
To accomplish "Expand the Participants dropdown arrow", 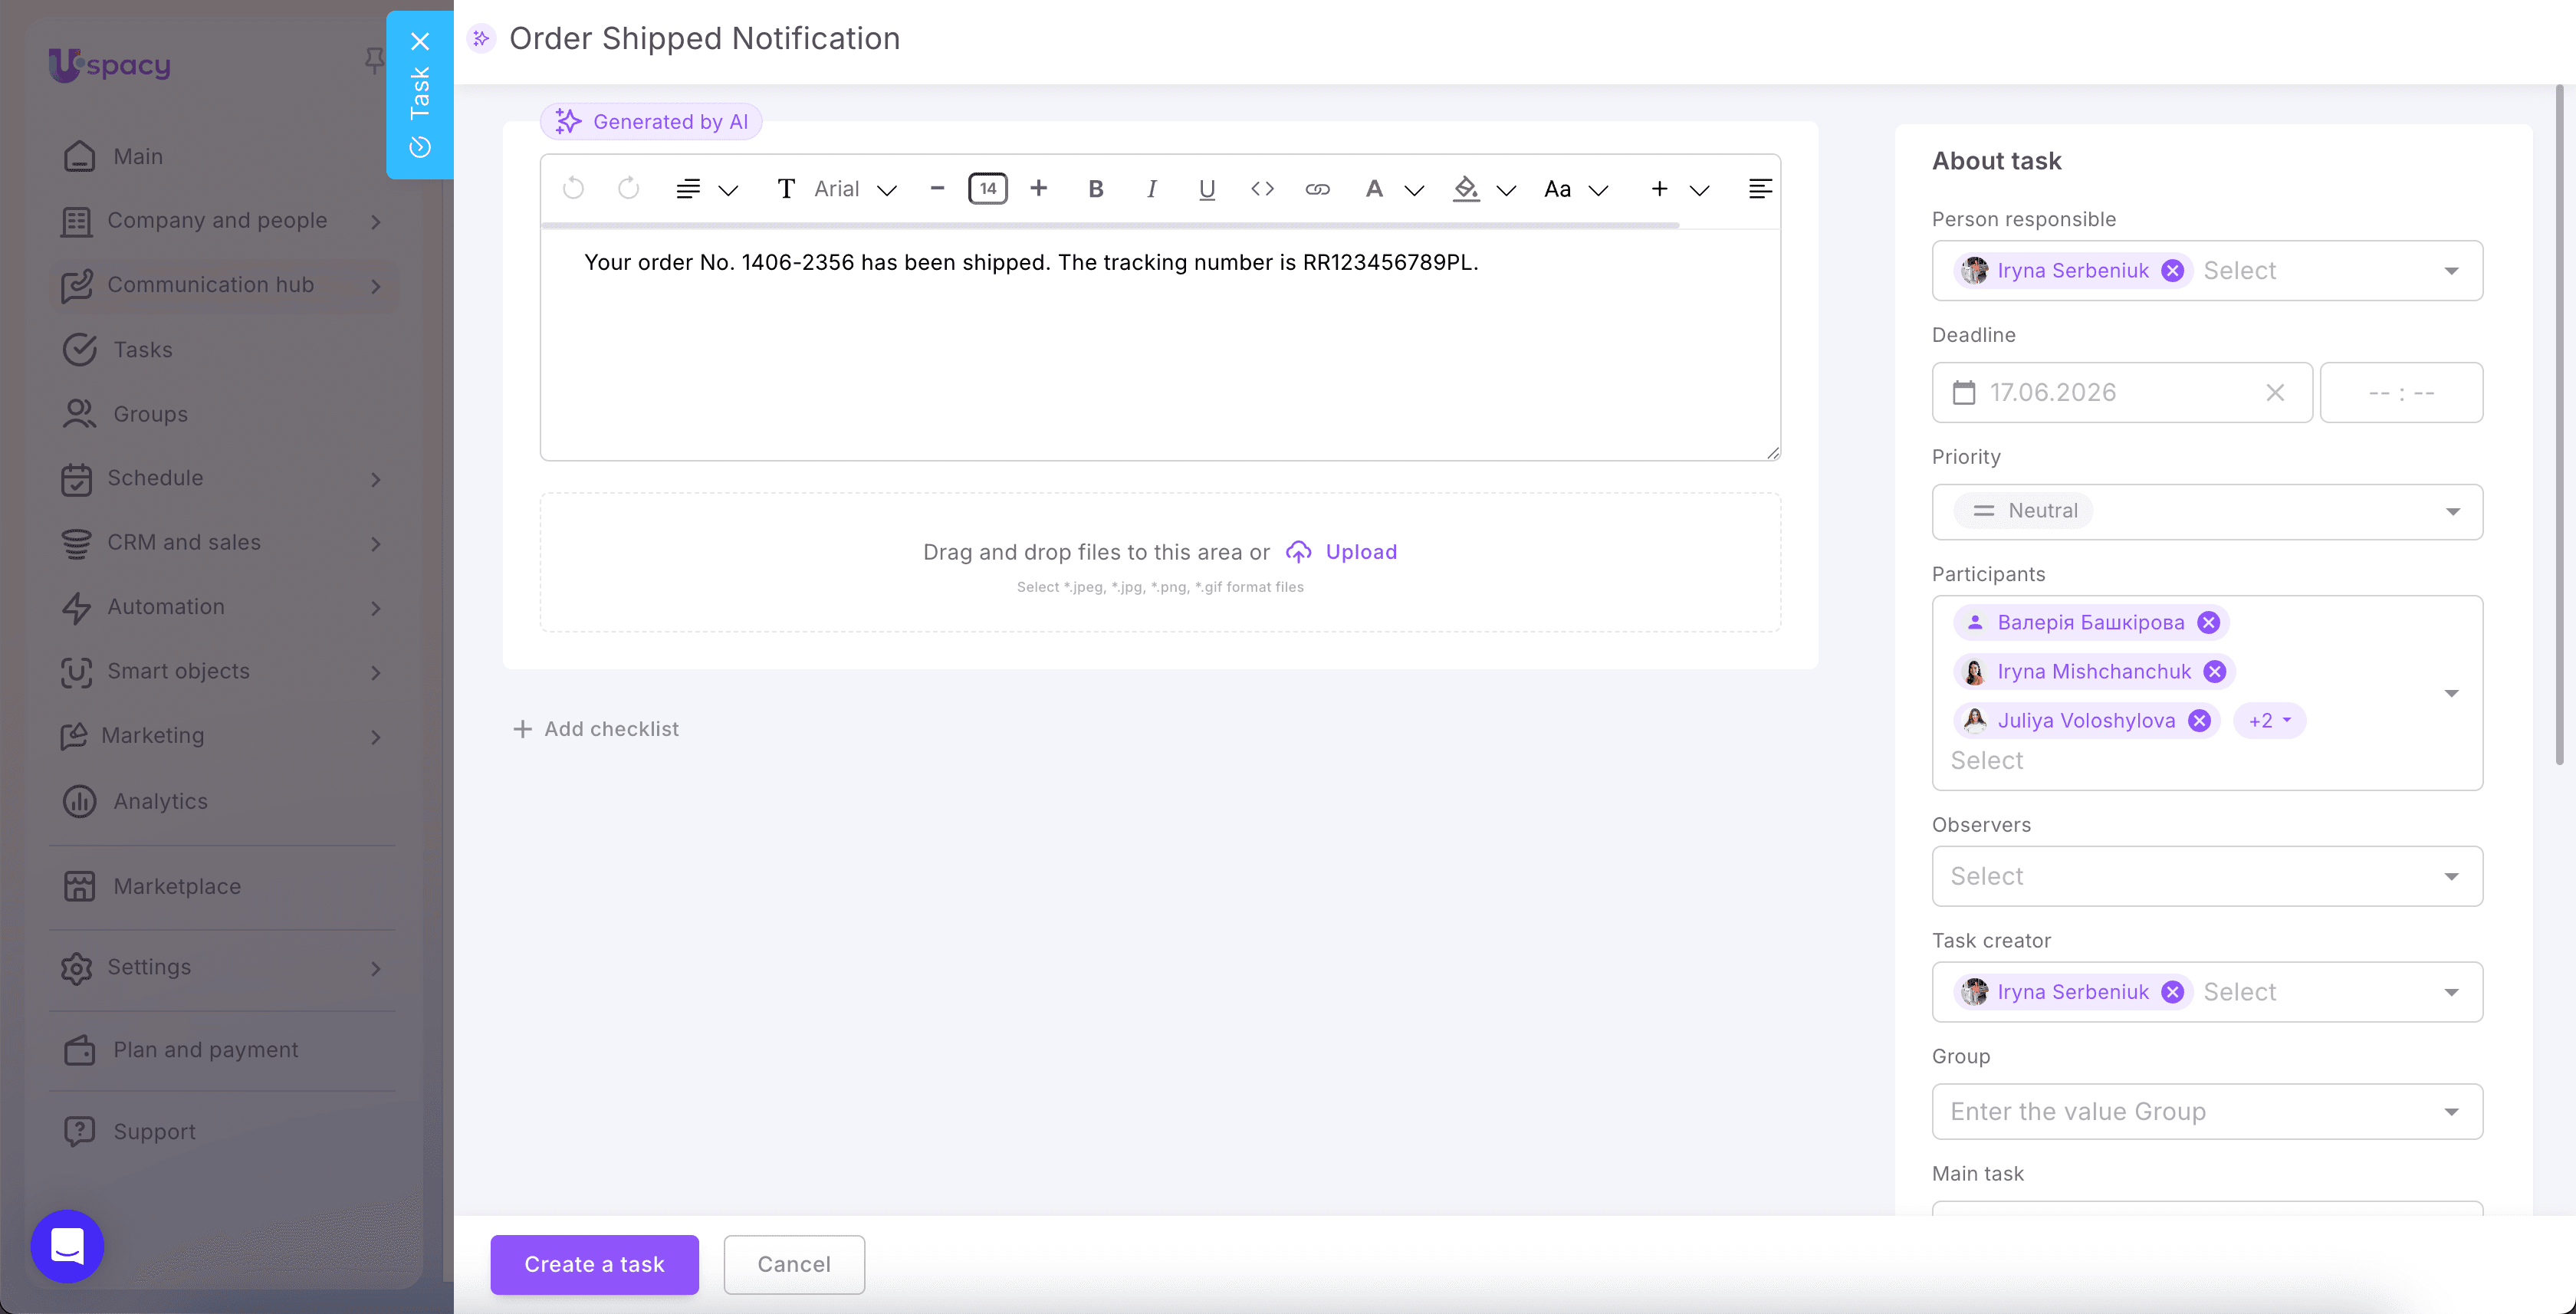I will [2452, 693].
